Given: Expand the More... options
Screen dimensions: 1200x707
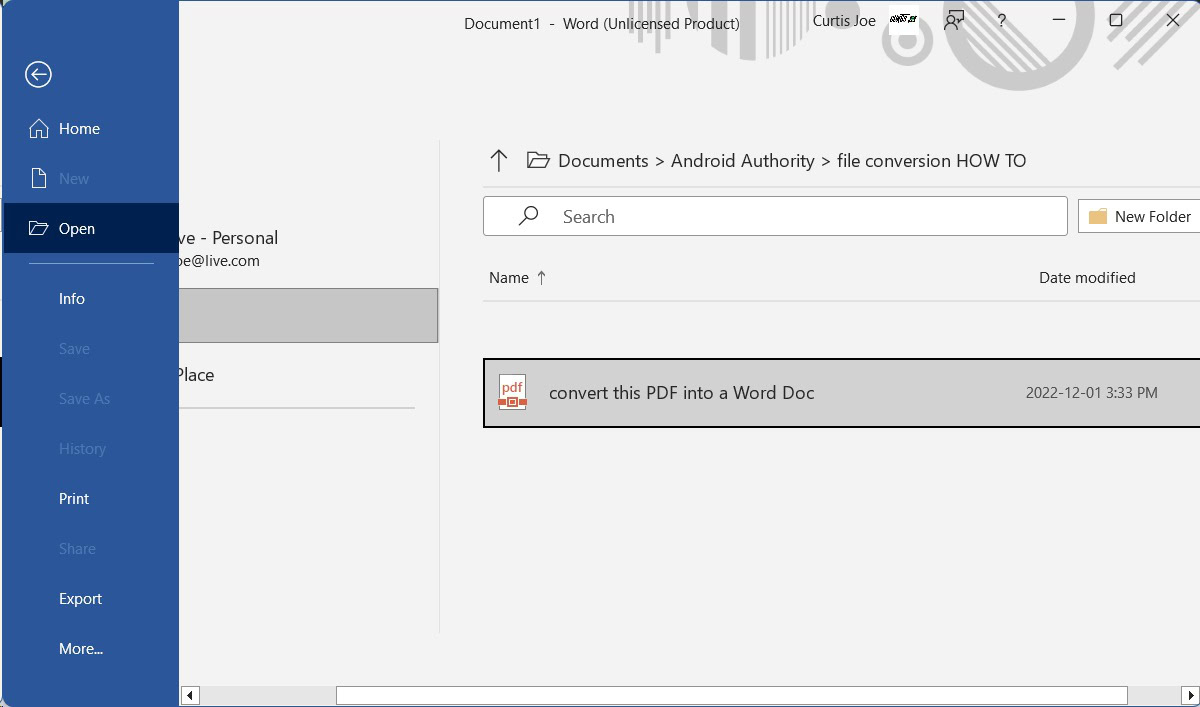Looking at the screenshot, I should (x=81, y=649).
